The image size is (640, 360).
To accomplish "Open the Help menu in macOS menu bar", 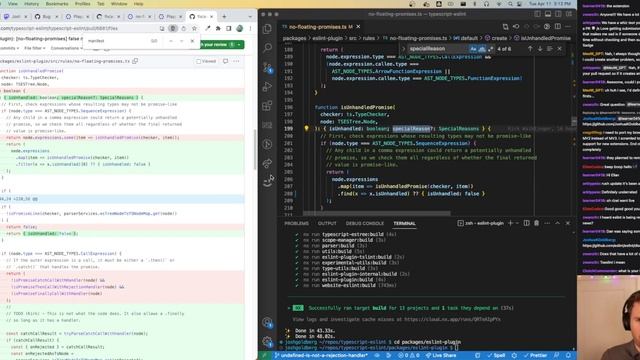I will (x=138, y=4).
